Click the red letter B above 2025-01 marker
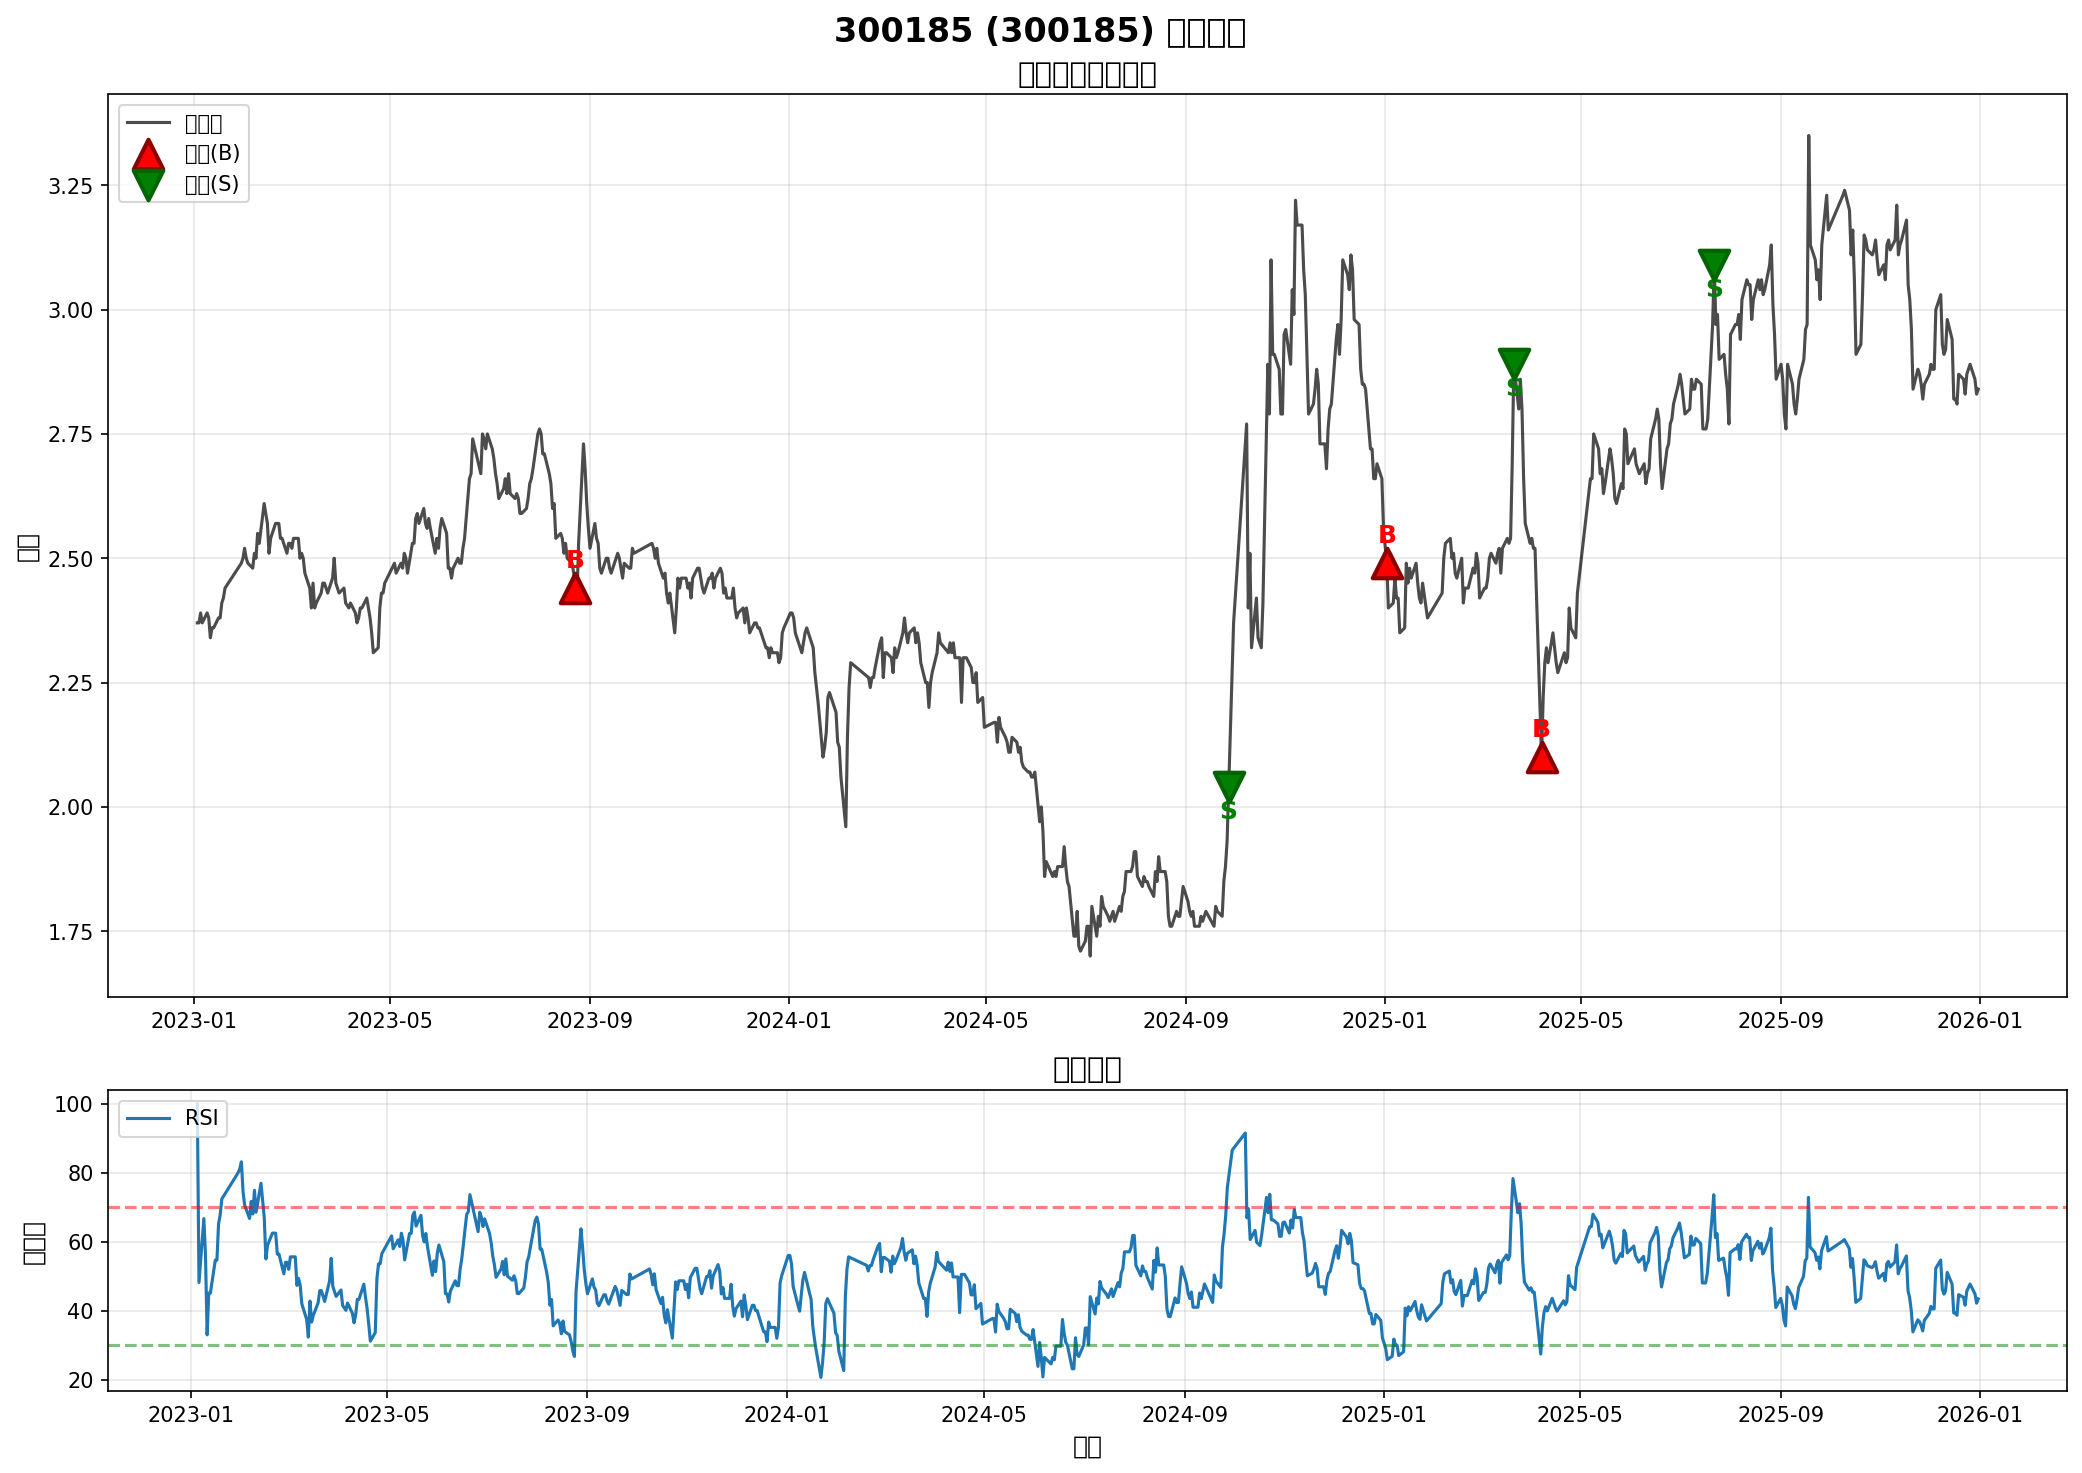2082x1473 pixels. coord(1387,536)
